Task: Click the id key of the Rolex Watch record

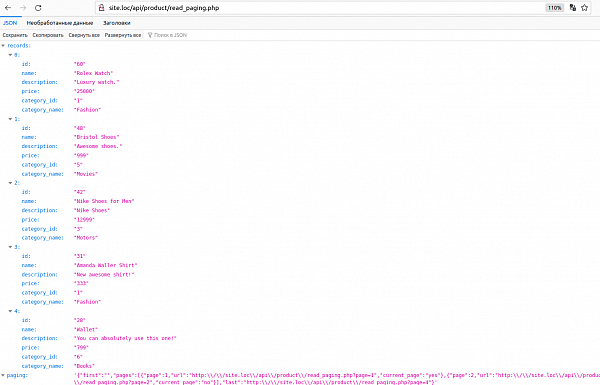Action: coord(26,64)
